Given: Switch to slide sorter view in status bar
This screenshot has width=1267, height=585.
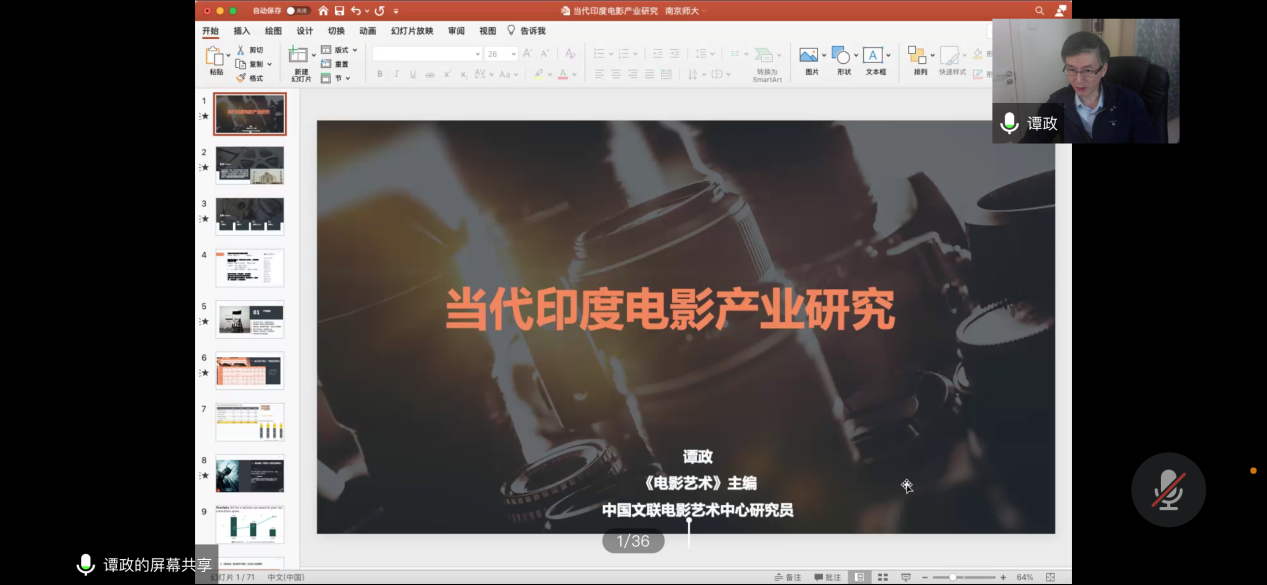Looking at the screenshot, I should pyautogui.click(x=882, y=577).
